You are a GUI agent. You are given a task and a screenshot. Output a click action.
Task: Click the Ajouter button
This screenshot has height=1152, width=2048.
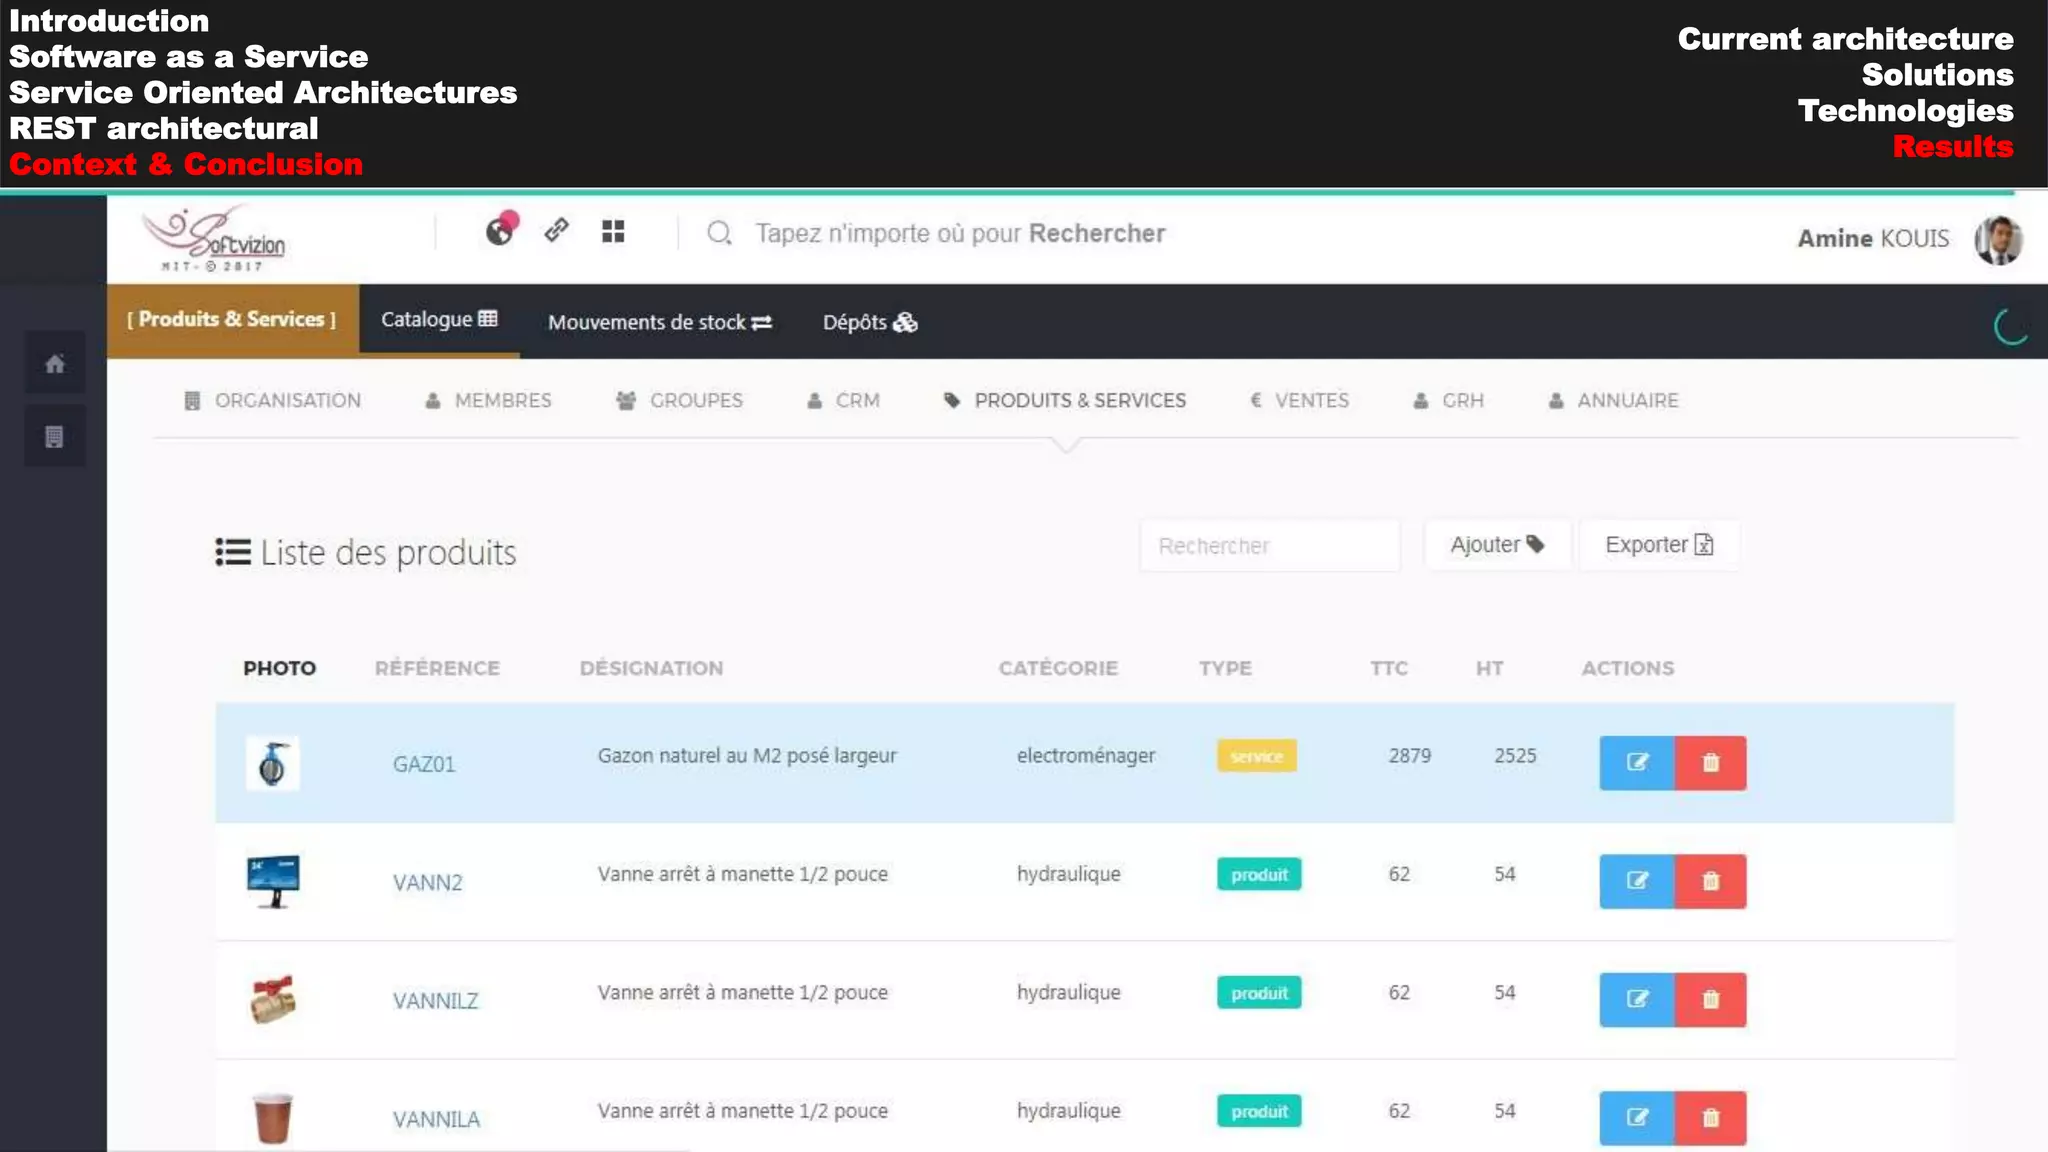(x=1497, y=545)
